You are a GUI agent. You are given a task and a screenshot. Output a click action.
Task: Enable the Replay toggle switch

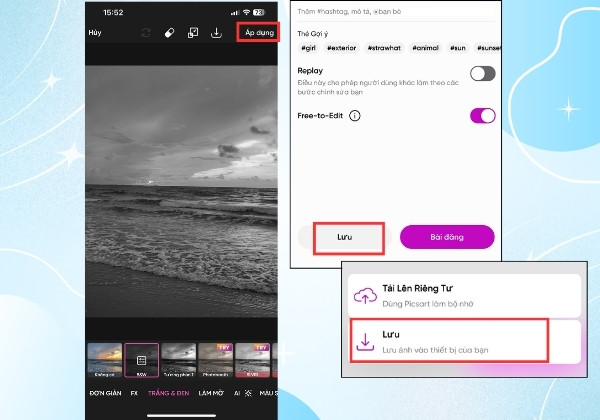click(483, 73)
